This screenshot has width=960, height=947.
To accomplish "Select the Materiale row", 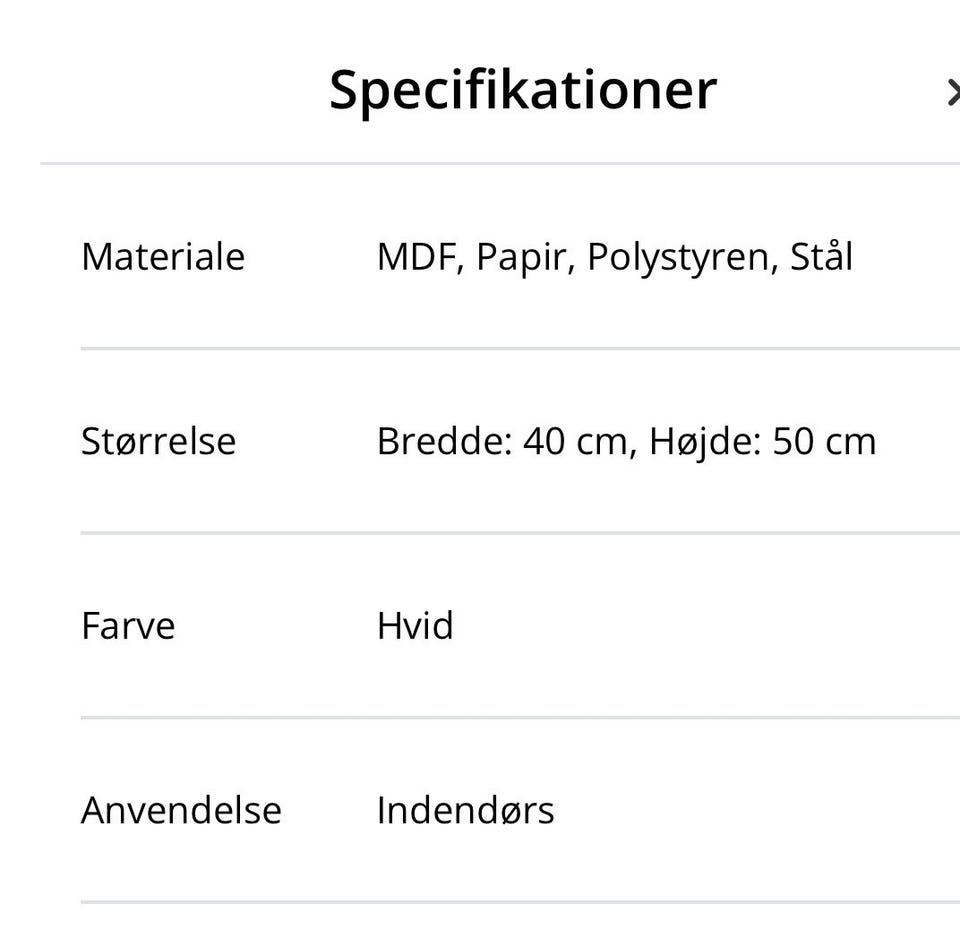I will coord(480,257).
